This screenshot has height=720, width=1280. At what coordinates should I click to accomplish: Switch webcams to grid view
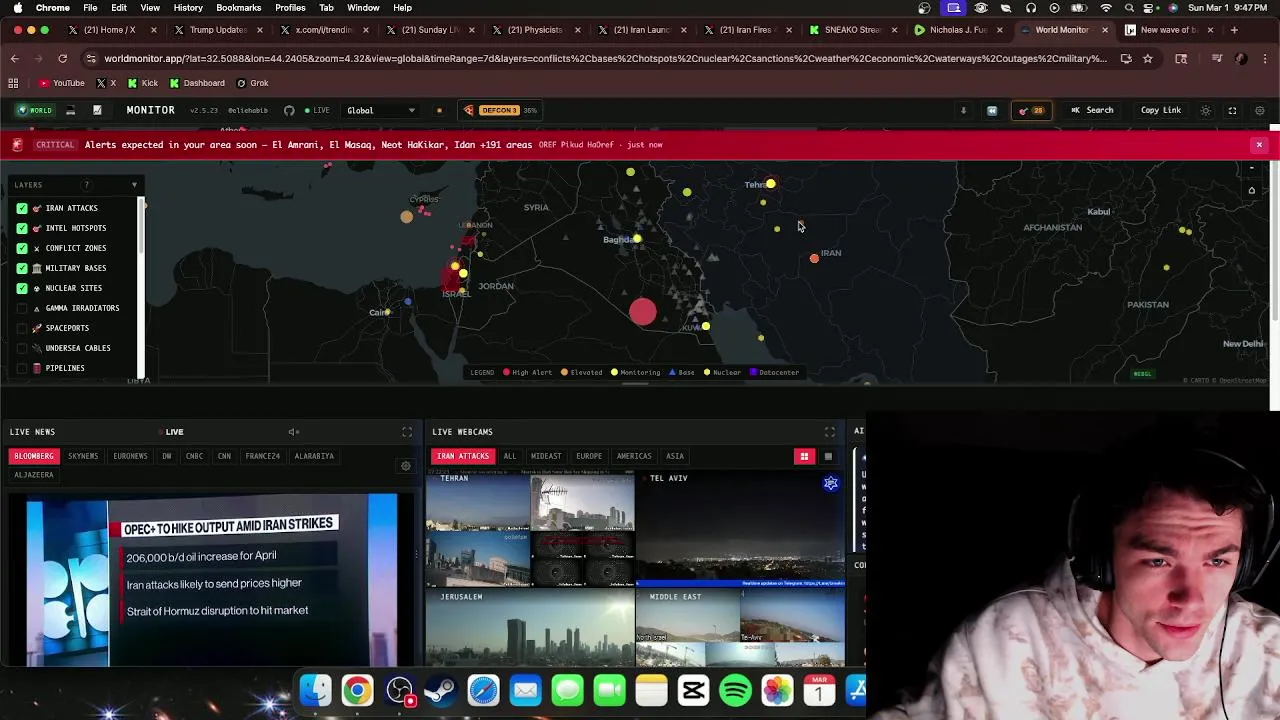pos(804,457)
